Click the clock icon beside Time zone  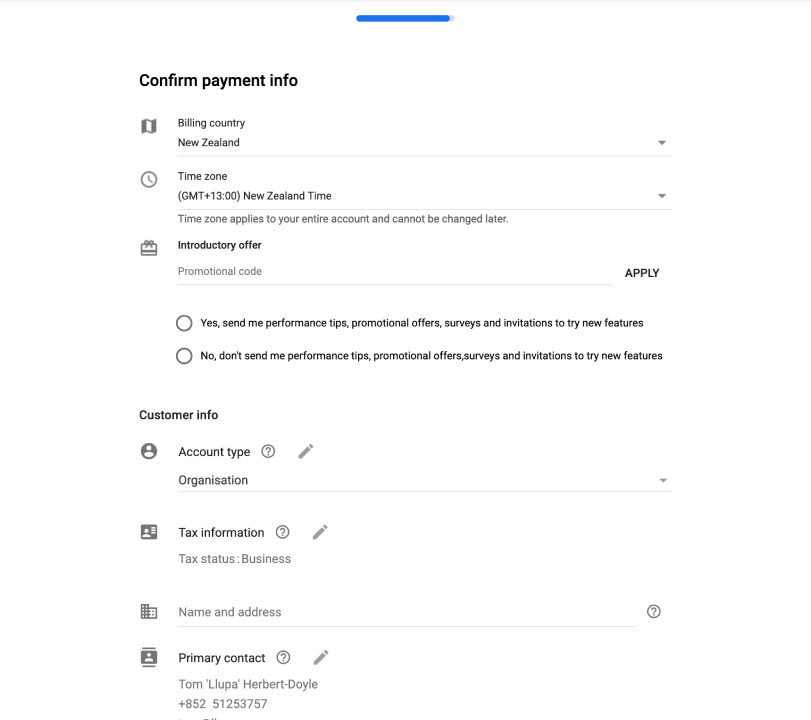click(149, 179)
